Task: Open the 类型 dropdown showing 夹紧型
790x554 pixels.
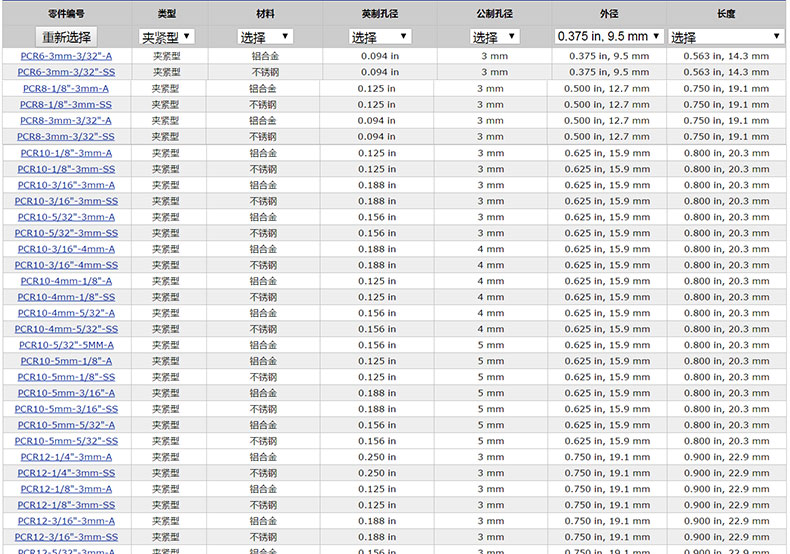Action: [166, 37]
